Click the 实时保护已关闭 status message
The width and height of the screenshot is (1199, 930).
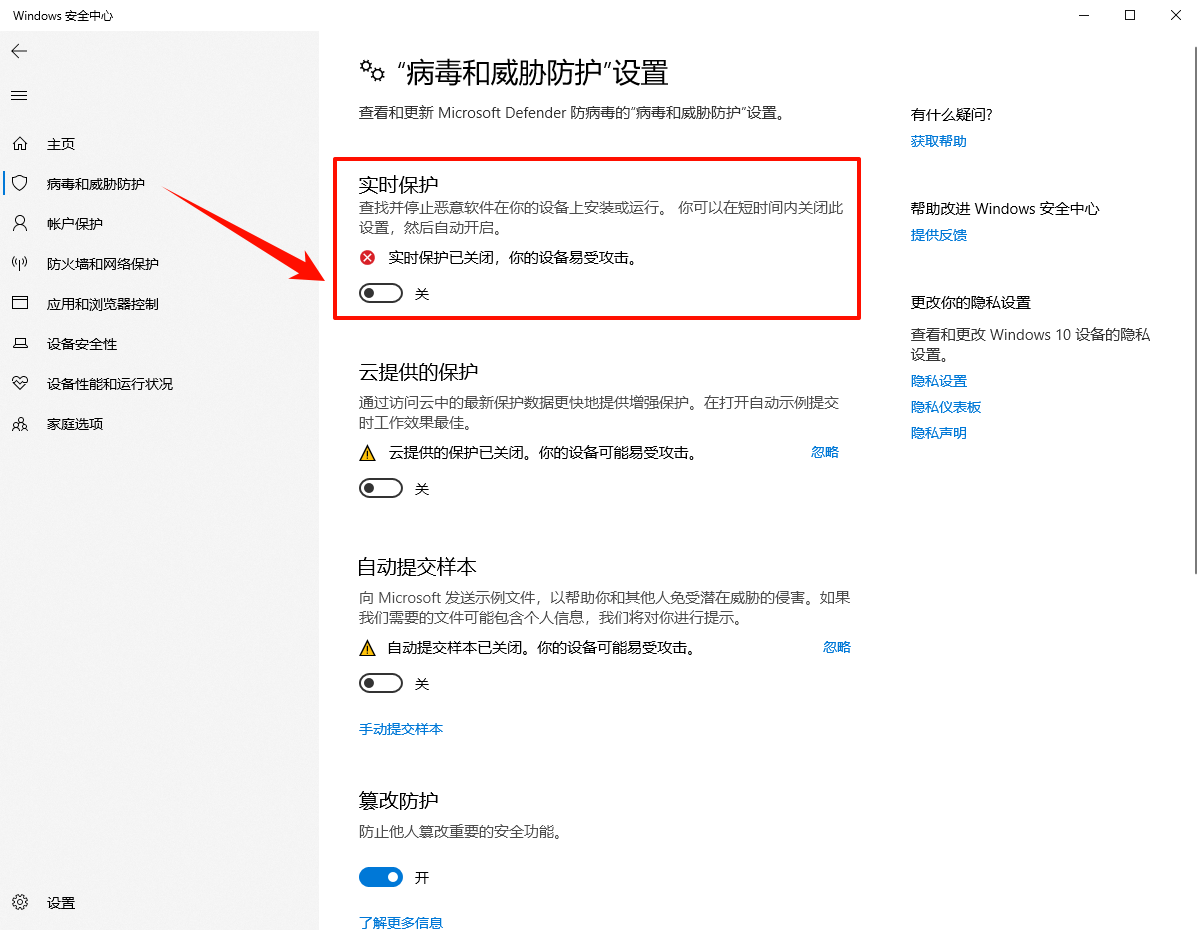512,258
